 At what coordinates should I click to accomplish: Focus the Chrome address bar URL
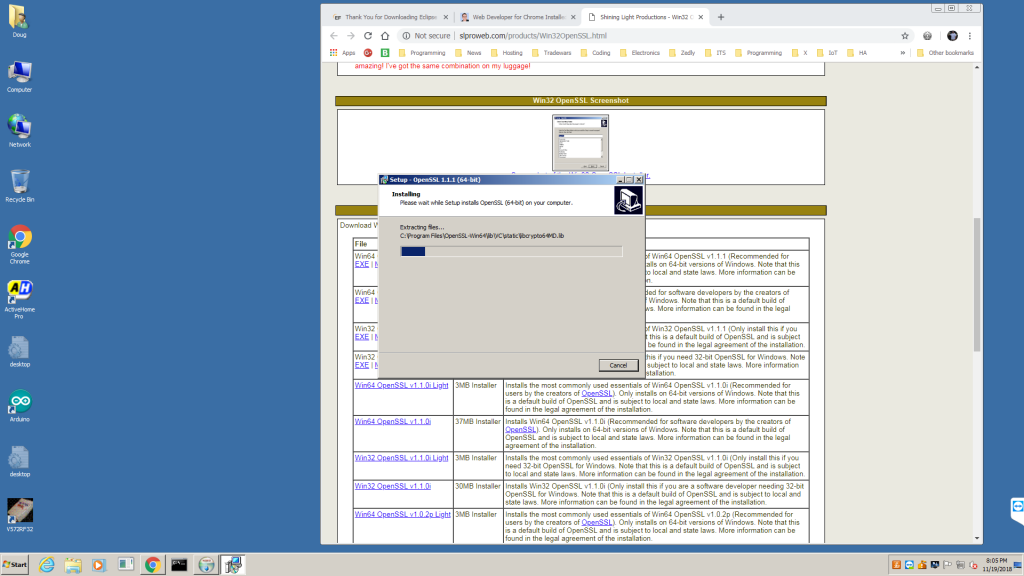click(x=533, y=36)
